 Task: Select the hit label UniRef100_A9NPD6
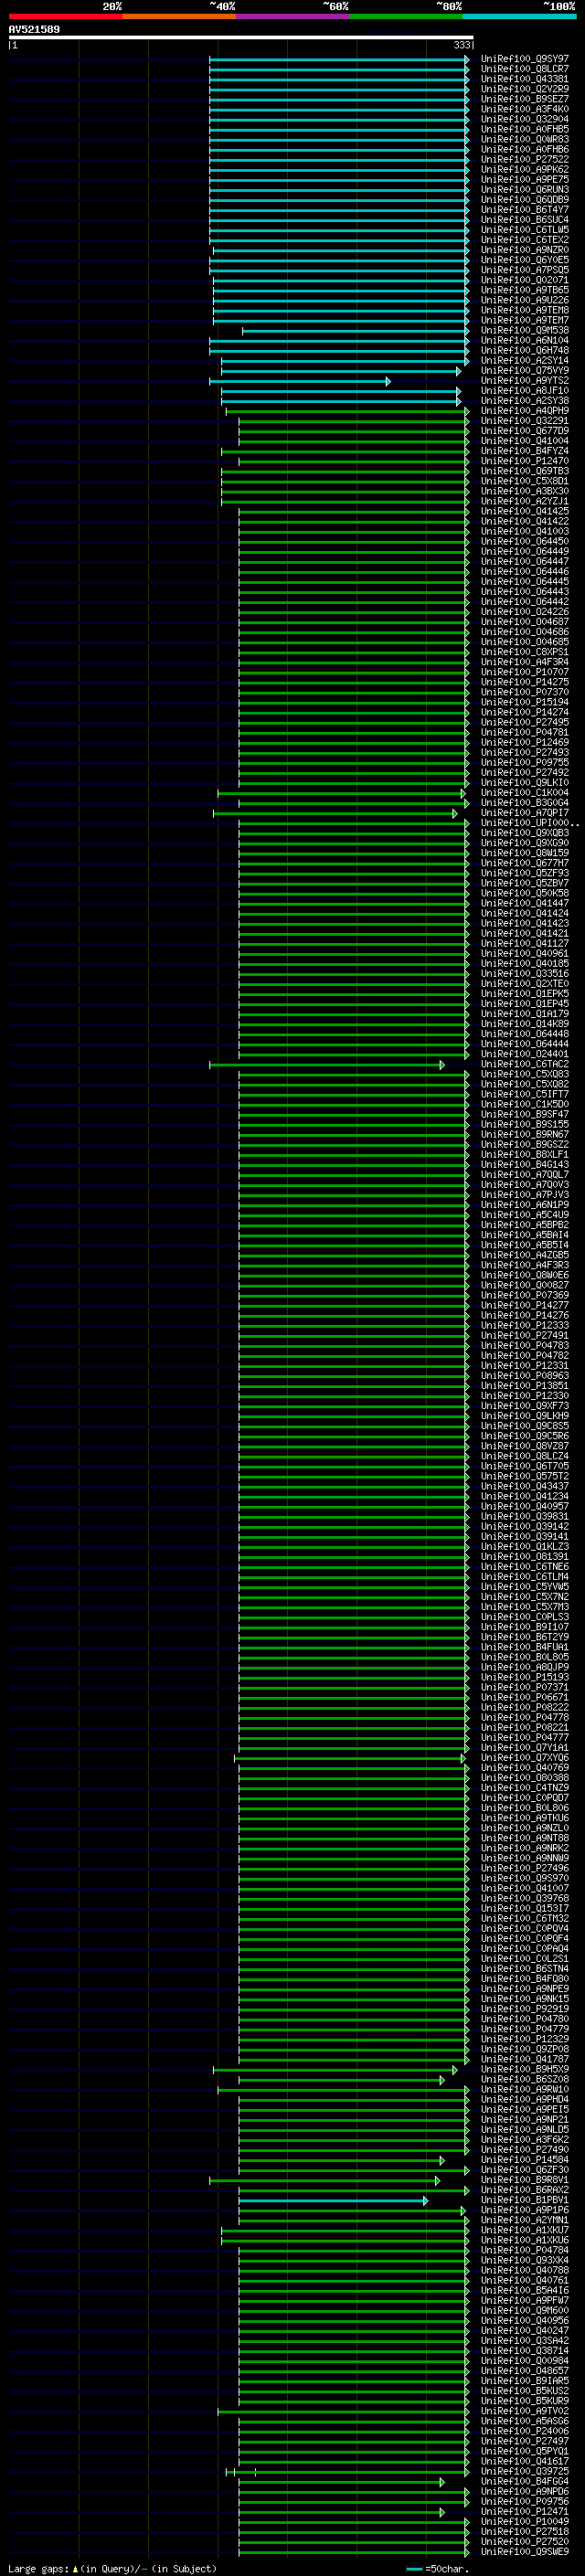pyautogui.click(x=524, y=2492)
